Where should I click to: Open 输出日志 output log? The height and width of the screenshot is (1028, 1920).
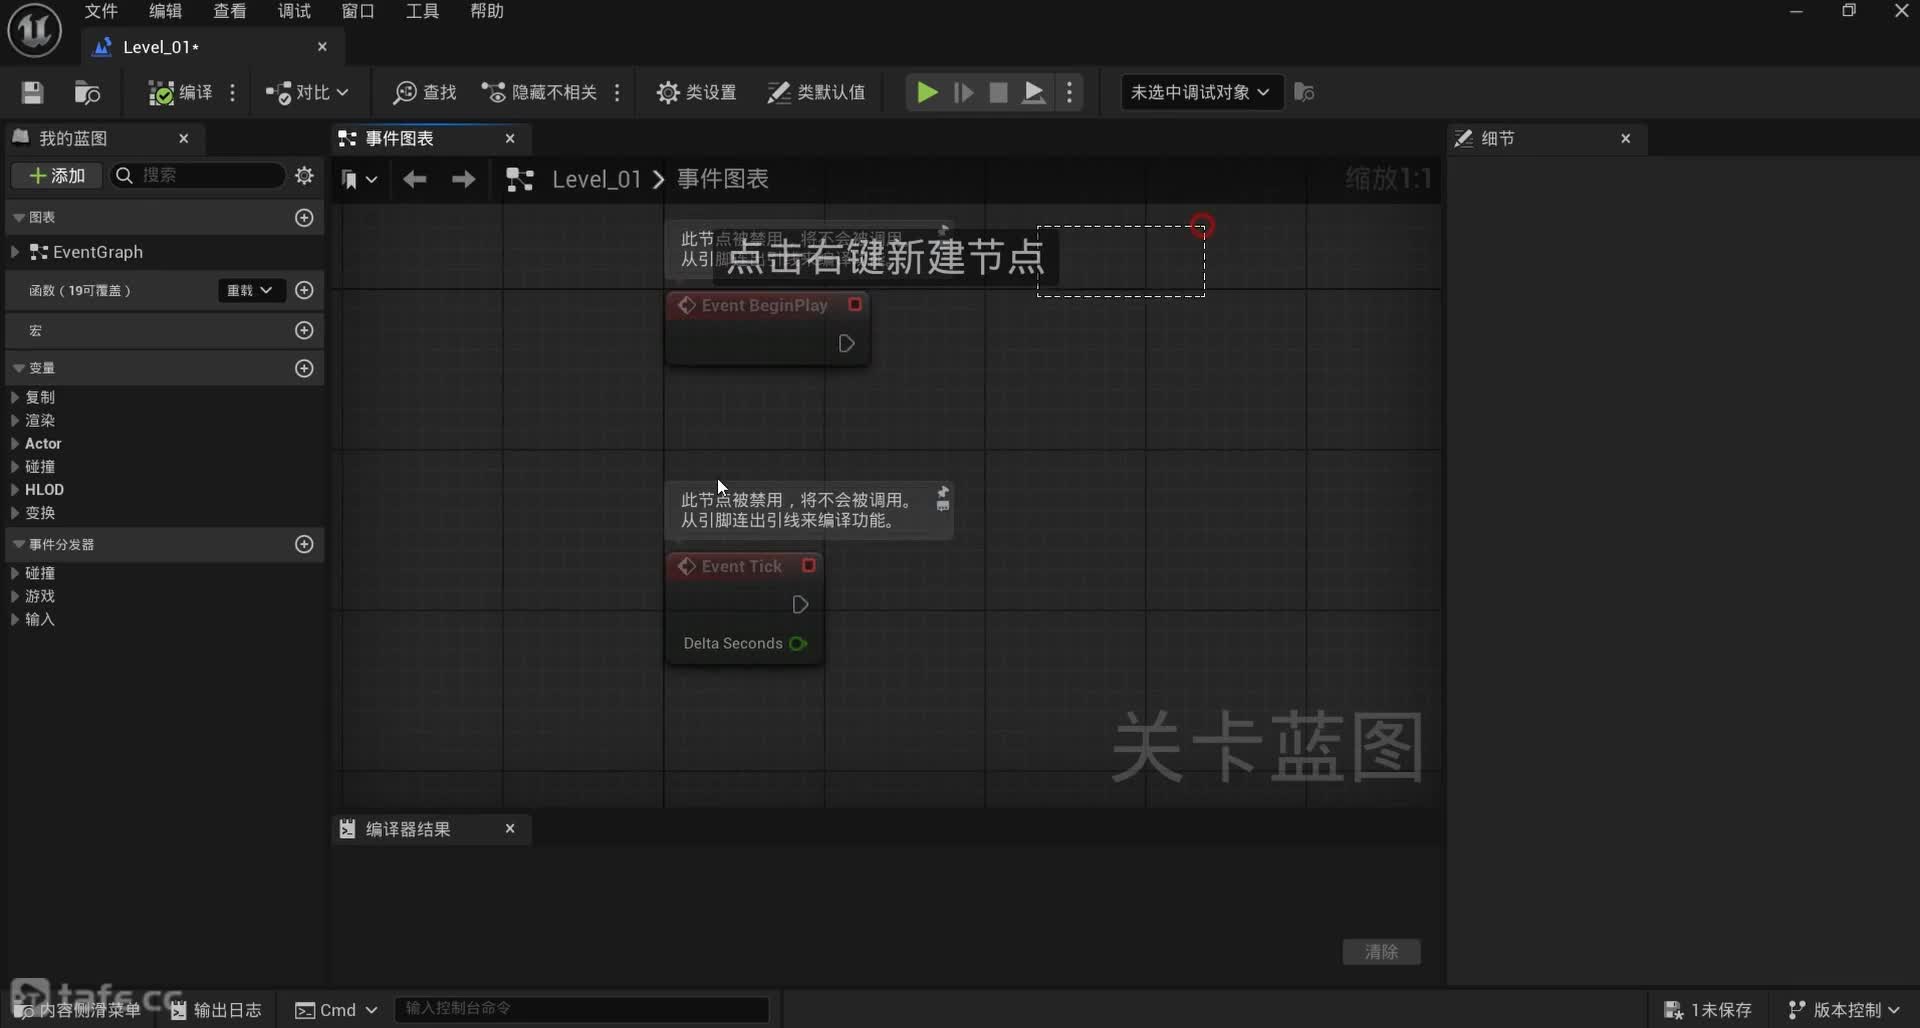click(216, 1010)
